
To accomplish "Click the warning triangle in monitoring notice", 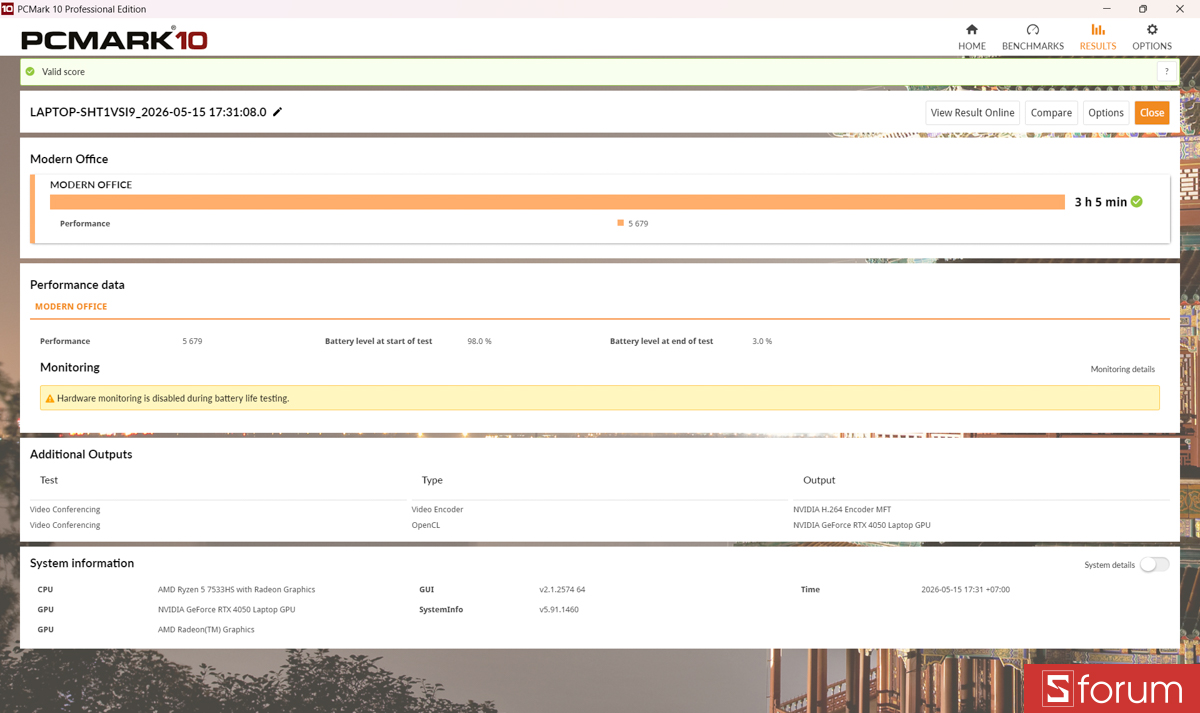I will click(50, 398).
